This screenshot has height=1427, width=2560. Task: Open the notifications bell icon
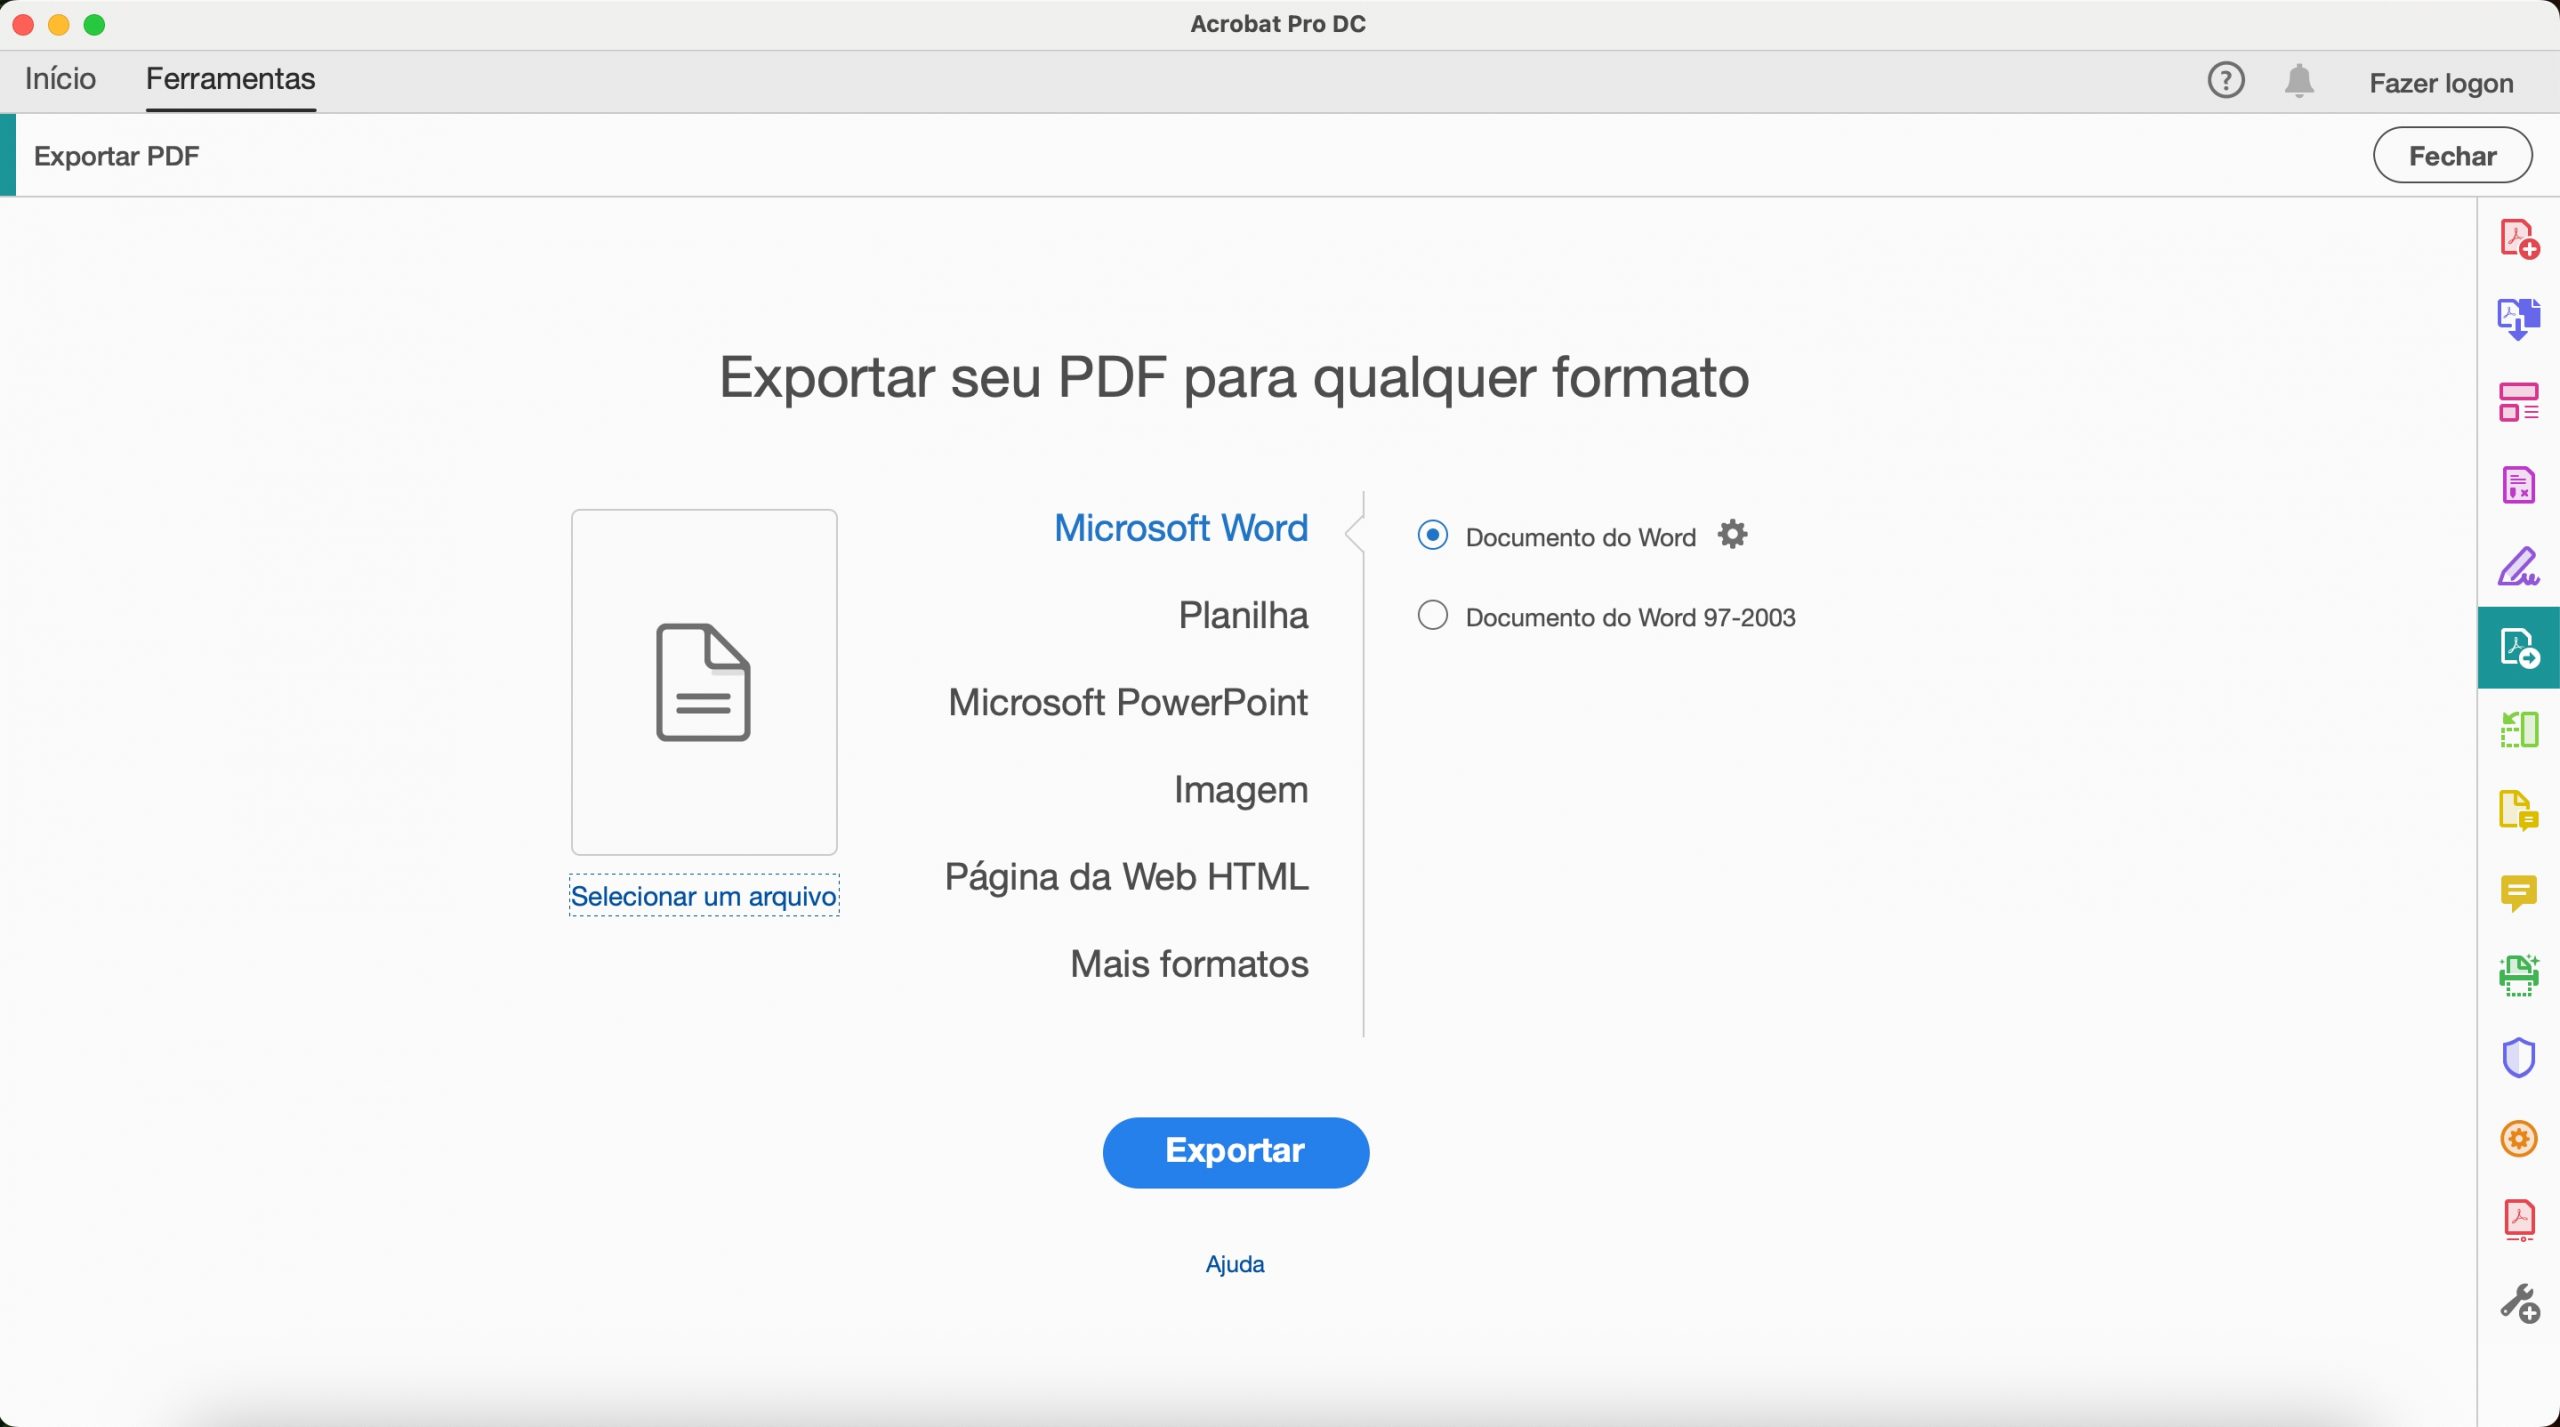2299,80
